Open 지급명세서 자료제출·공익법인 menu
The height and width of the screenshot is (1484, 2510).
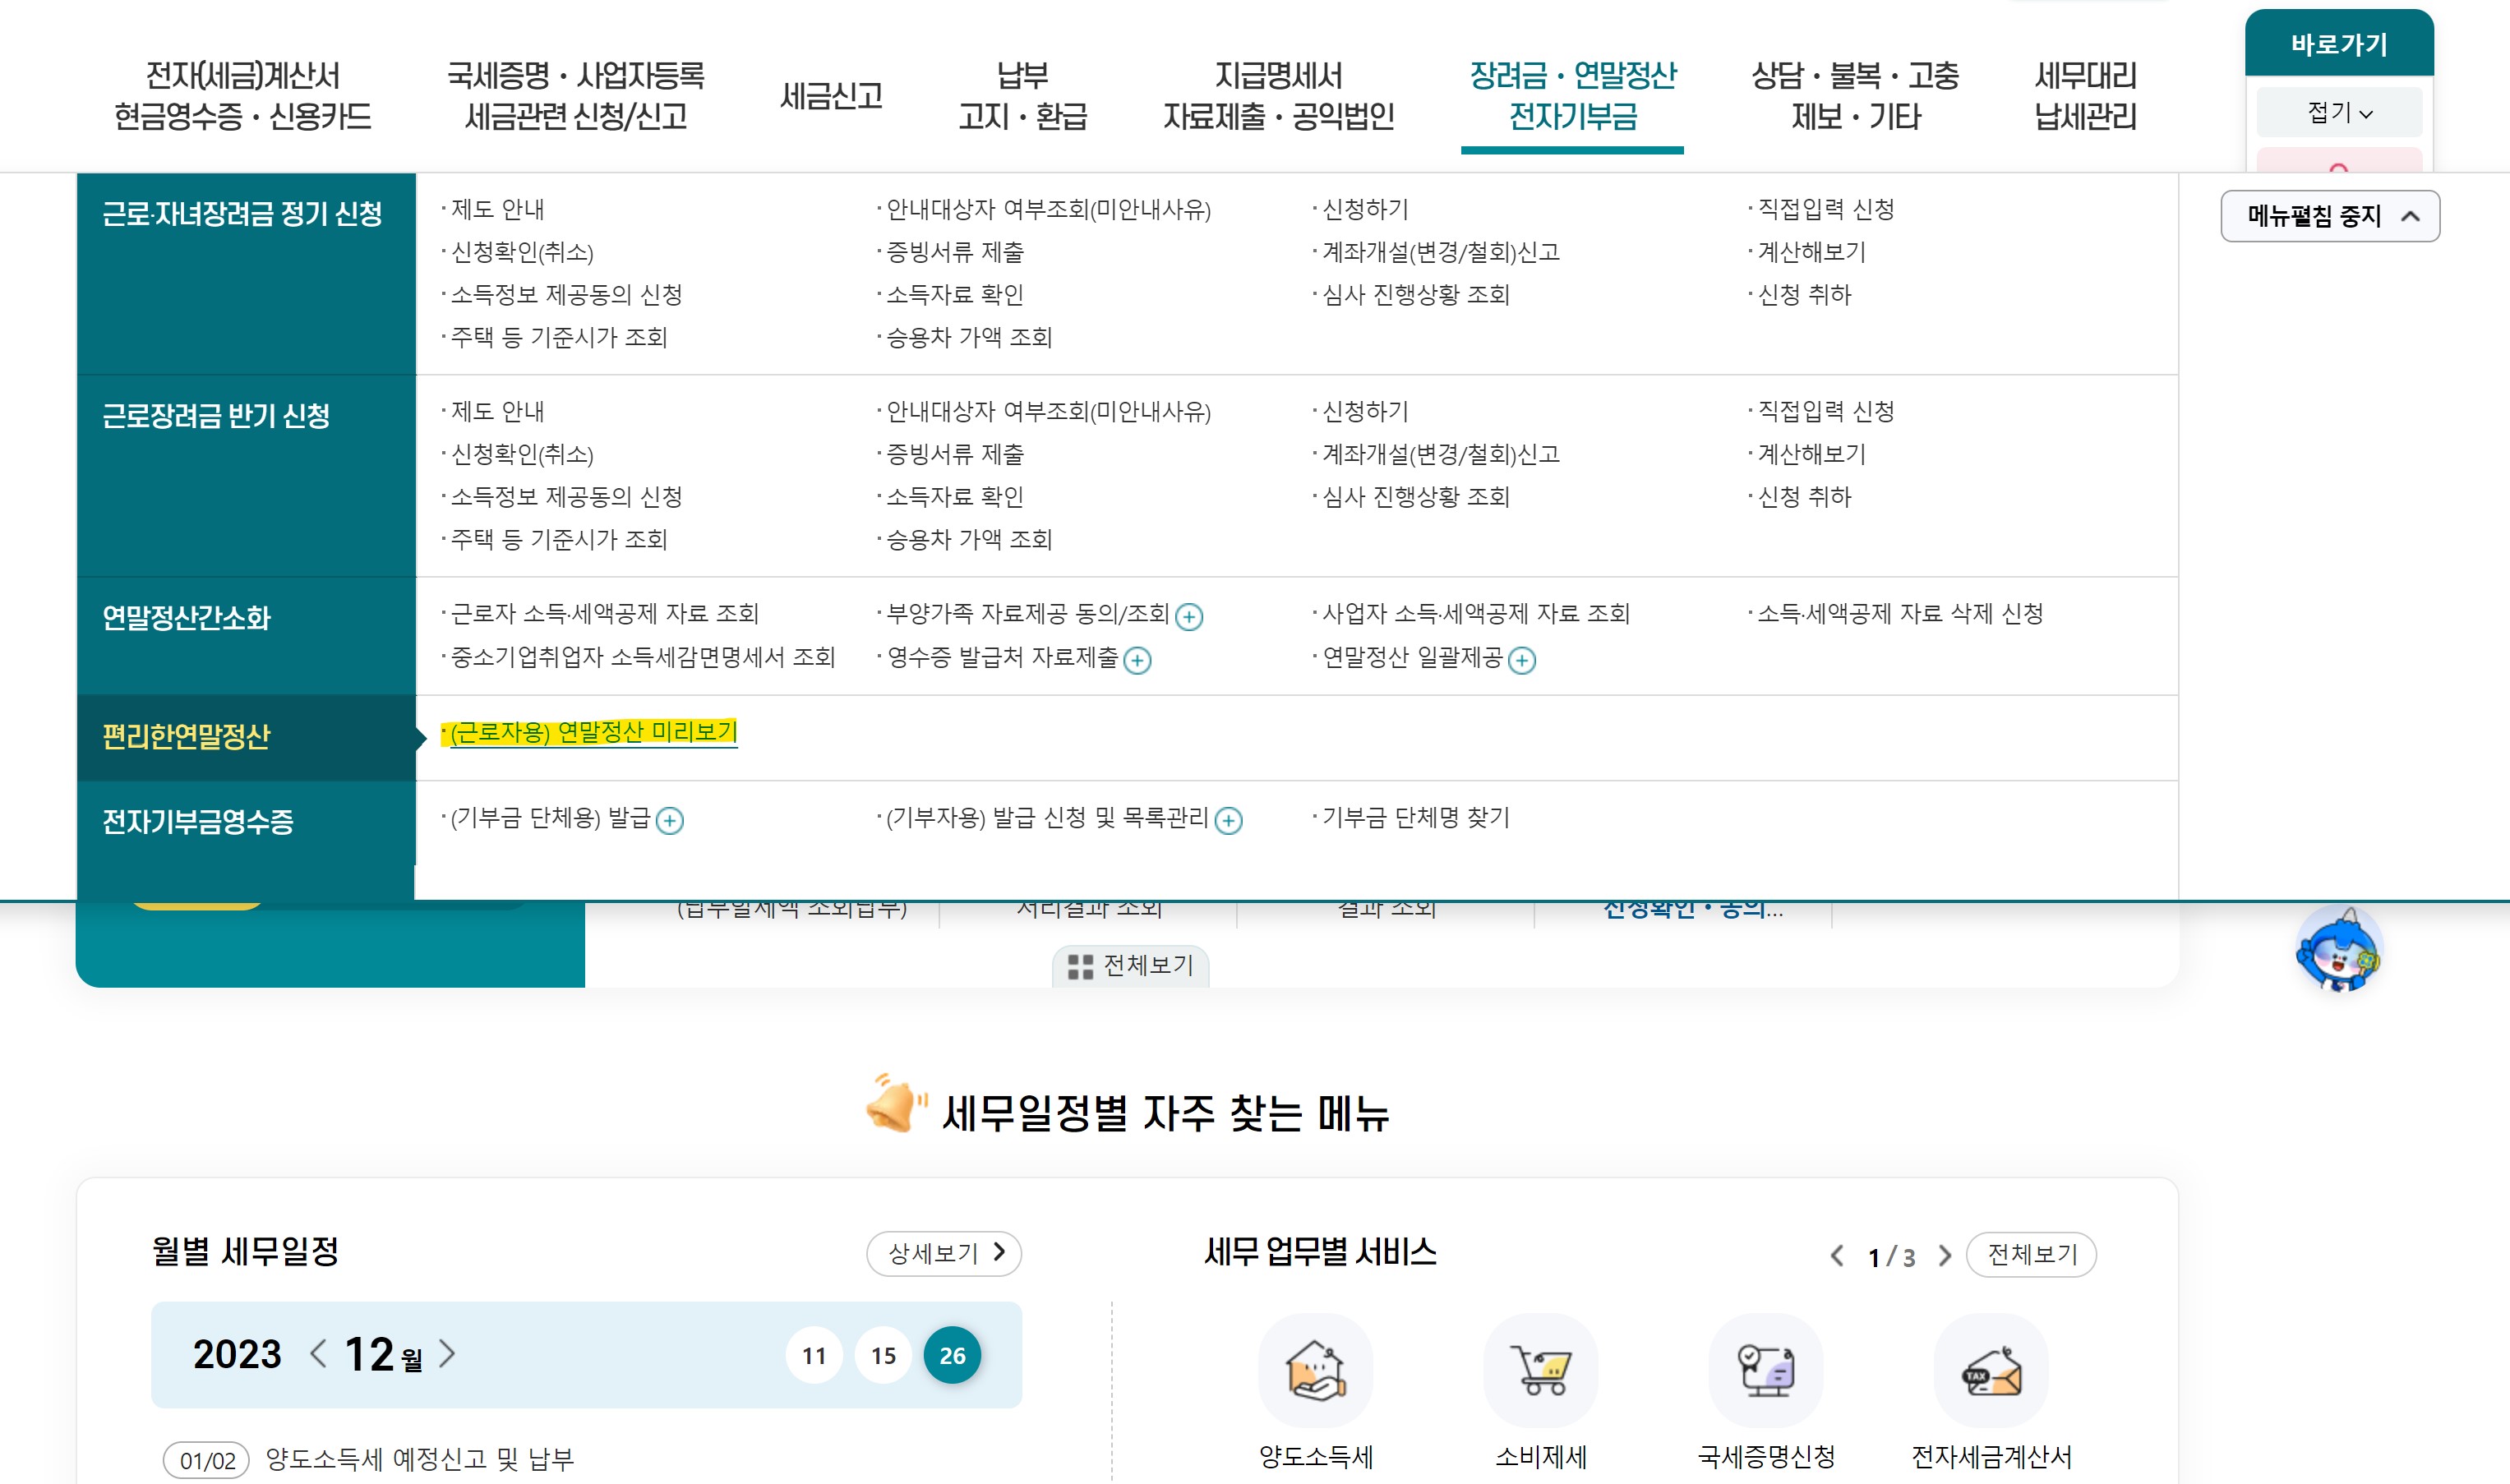[x=1278, y=96]
